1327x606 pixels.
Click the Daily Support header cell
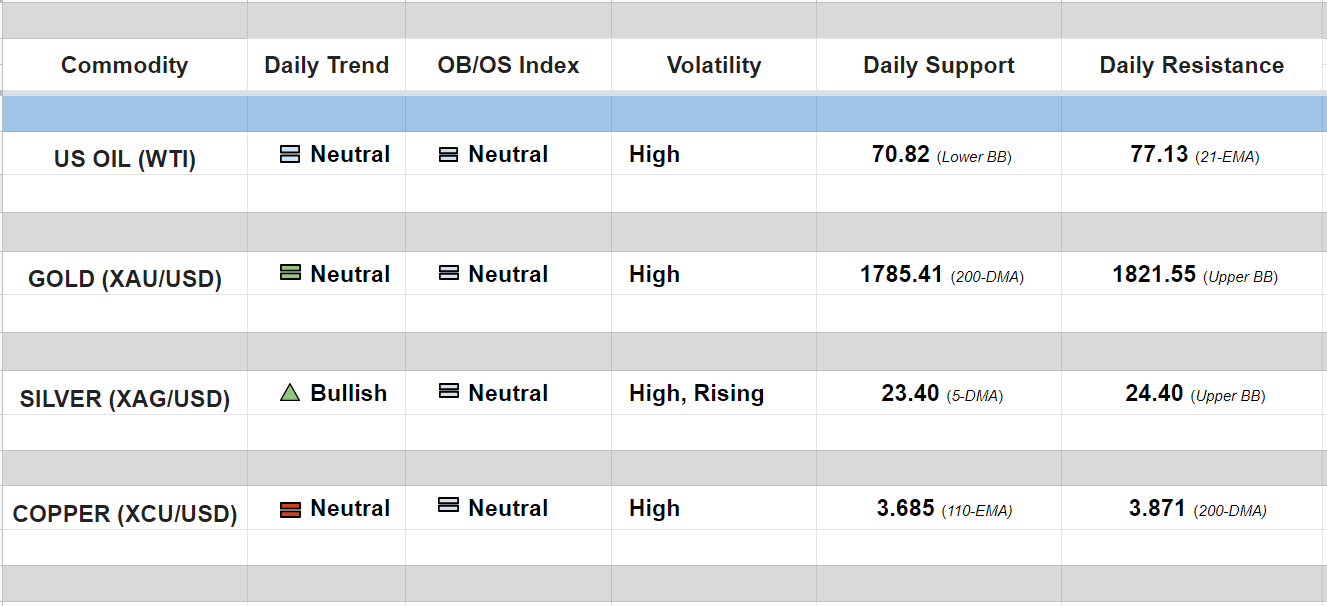coord(939,66)
